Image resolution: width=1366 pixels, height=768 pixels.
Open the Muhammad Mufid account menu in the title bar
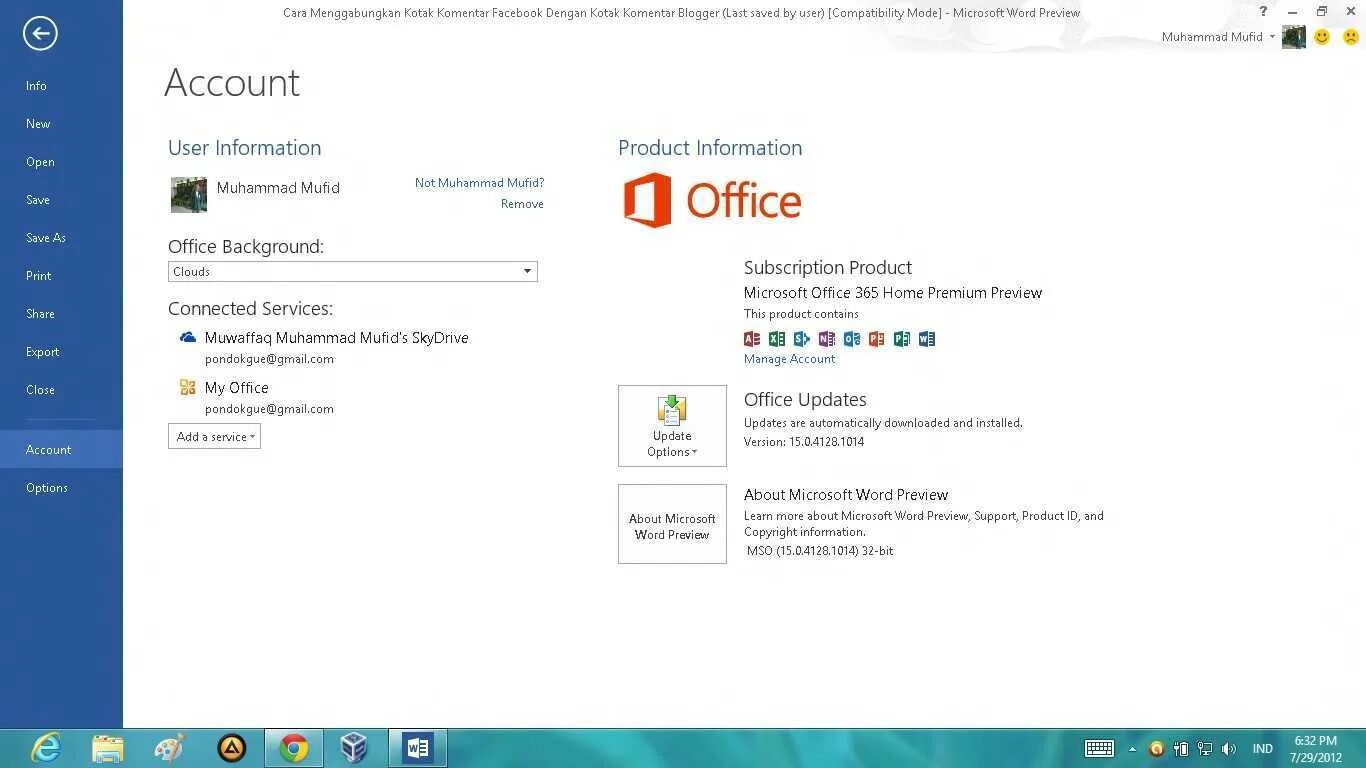1218,37
